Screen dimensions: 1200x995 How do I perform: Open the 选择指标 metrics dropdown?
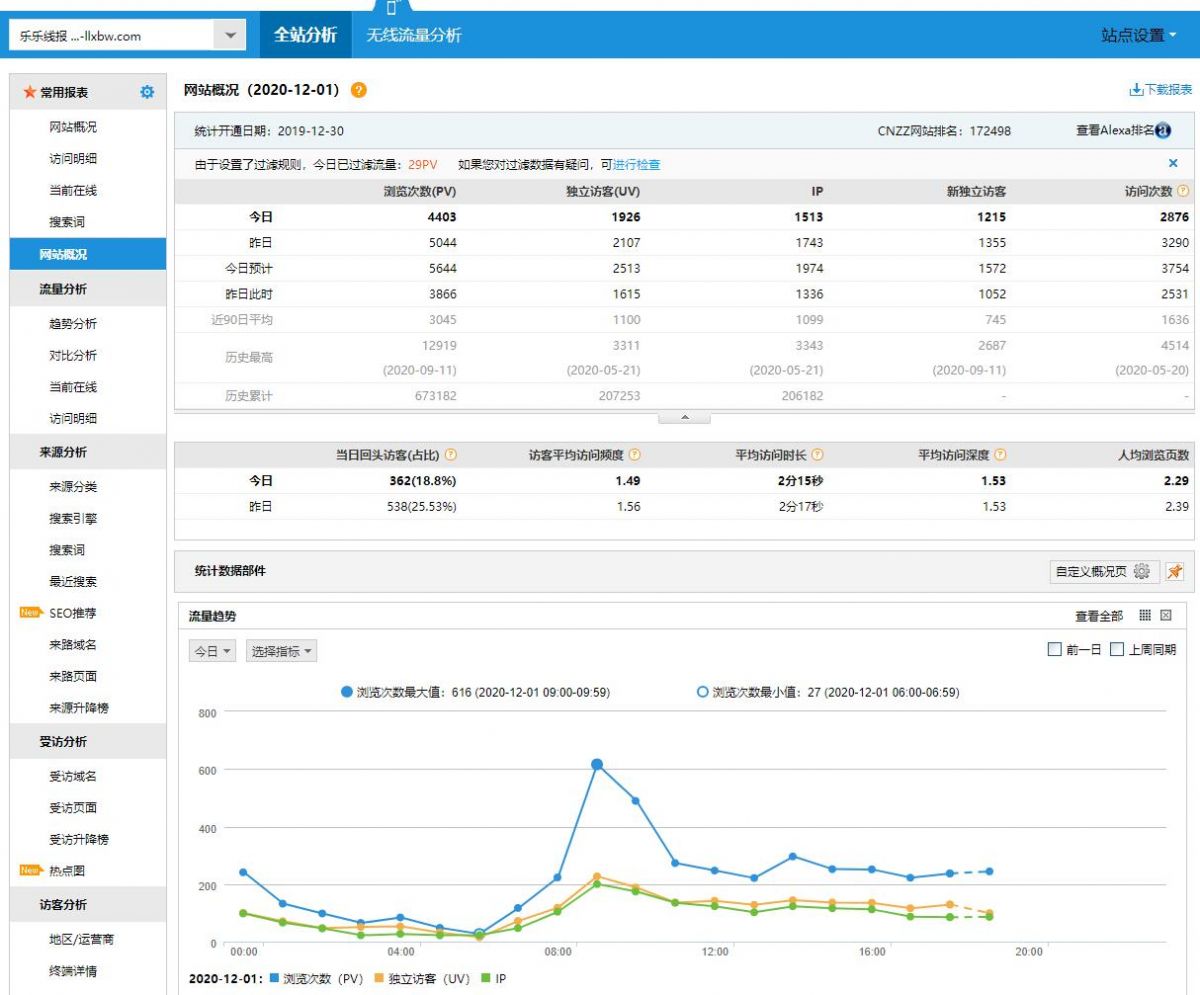[282, 651]
